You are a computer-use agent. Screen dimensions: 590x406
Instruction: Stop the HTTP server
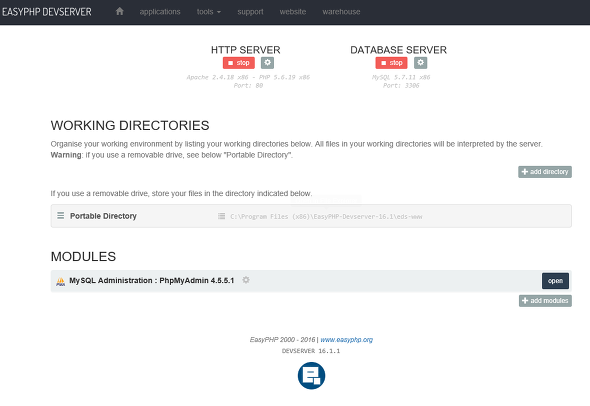239,63
